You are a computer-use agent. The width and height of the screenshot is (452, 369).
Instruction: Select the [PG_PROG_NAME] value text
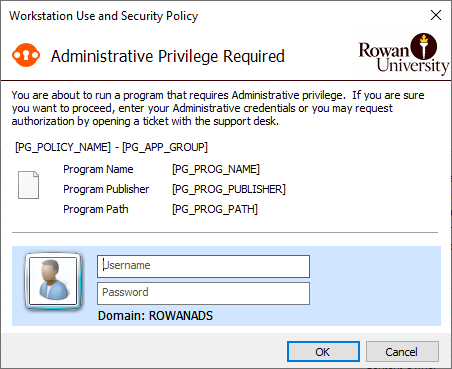coord(216,169)
